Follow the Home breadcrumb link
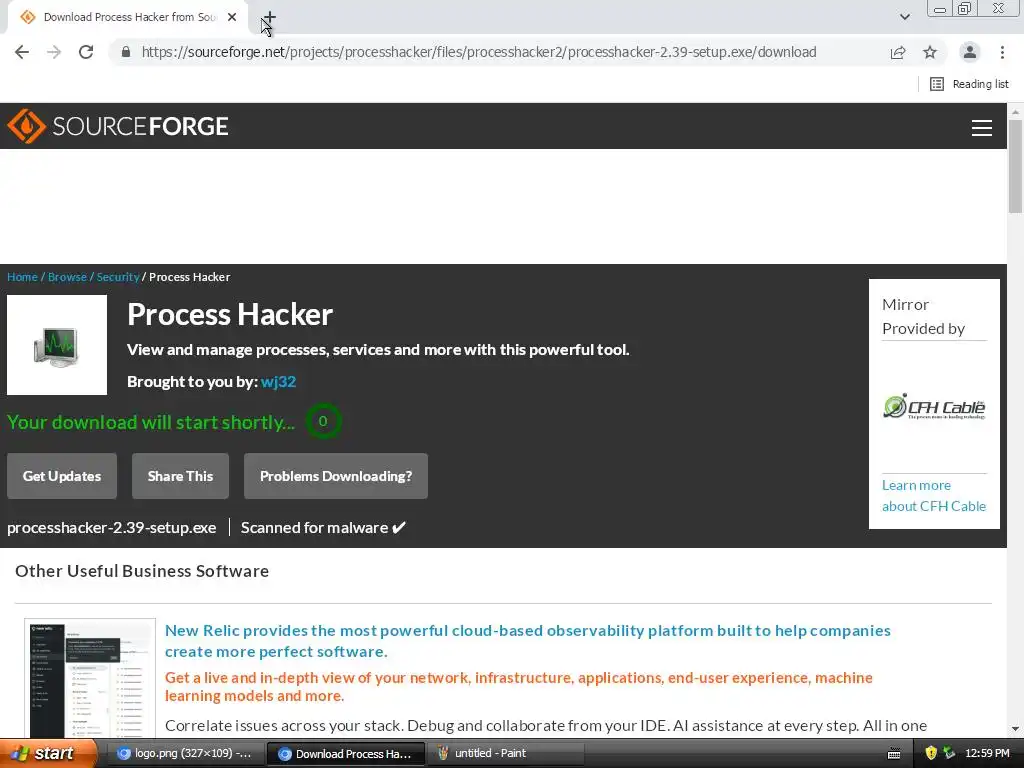The width and height of the screenshot is (1024, 768). 22,277
